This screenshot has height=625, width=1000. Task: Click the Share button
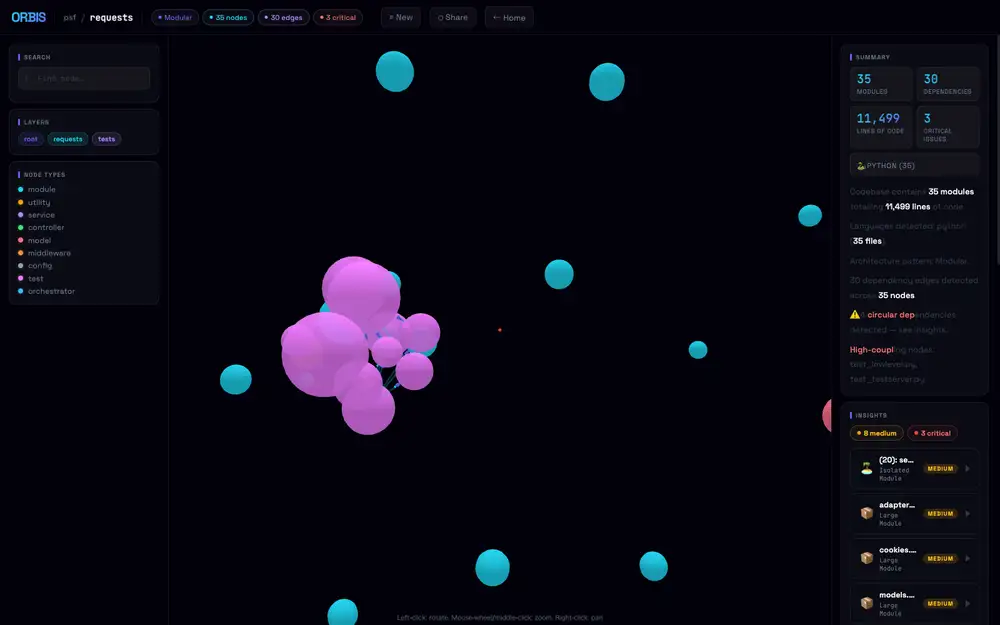(453, 17)
